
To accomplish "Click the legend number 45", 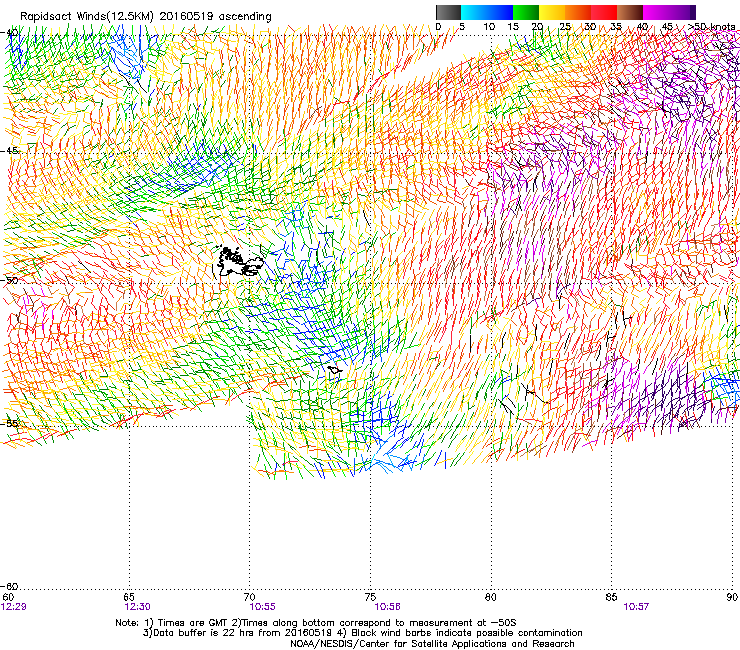I will click(x=667, y=27).
